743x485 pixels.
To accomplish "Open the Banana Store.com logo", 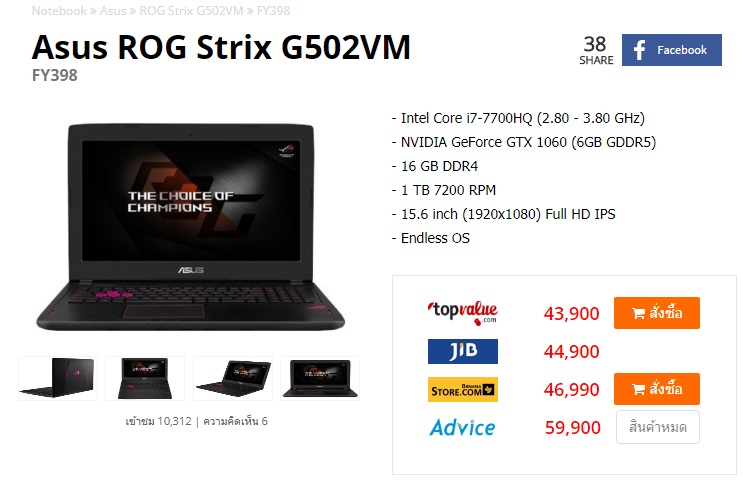I will 462,389.
